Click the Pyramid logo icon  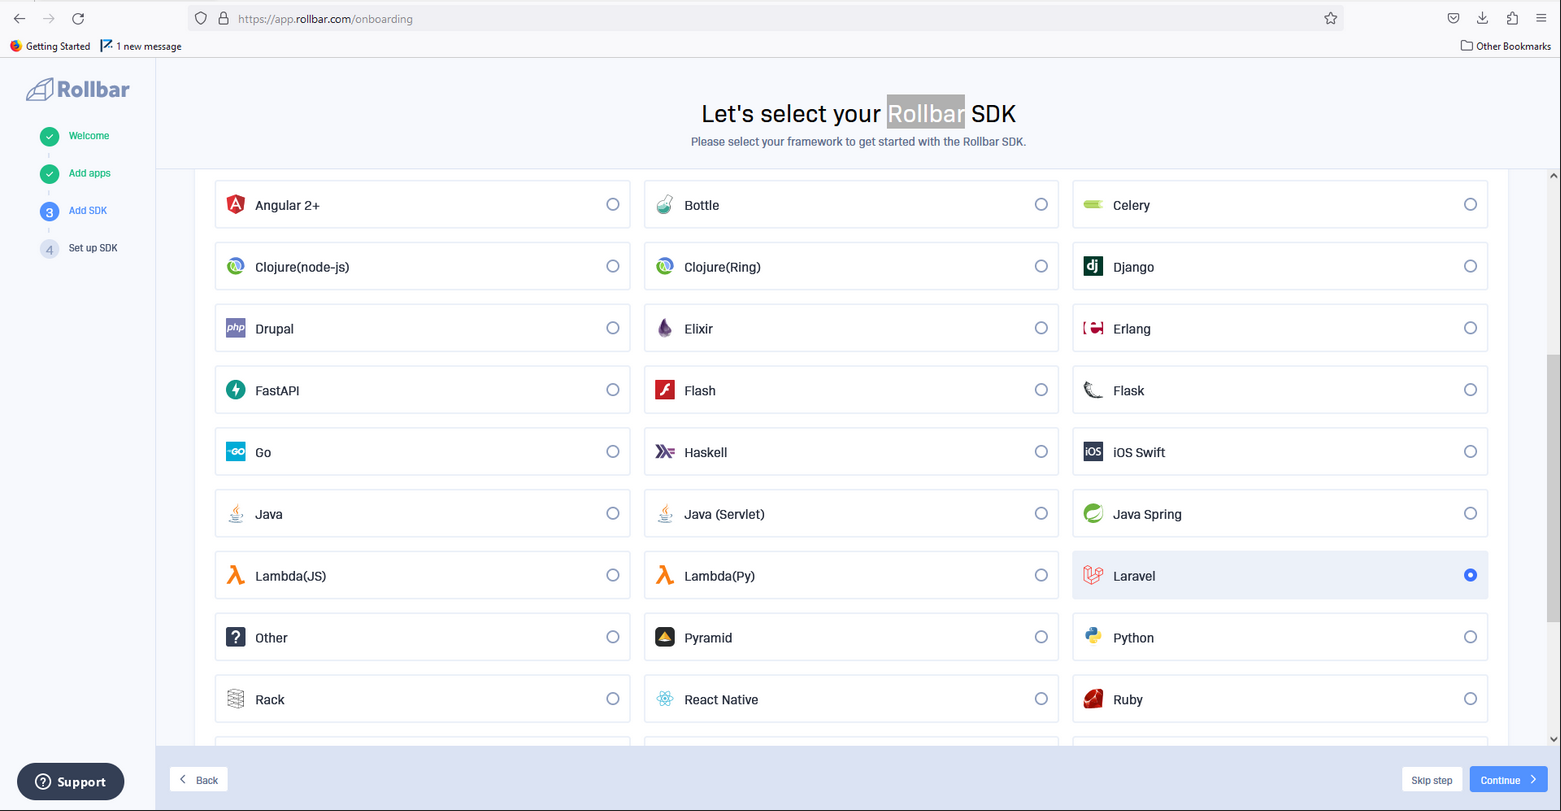pos(665,637)
